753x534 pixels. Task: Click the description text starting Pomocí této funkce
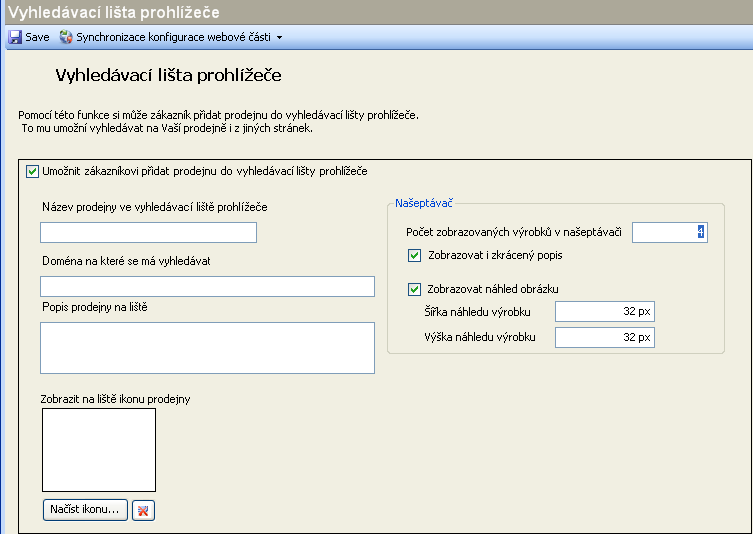(219, 115)
